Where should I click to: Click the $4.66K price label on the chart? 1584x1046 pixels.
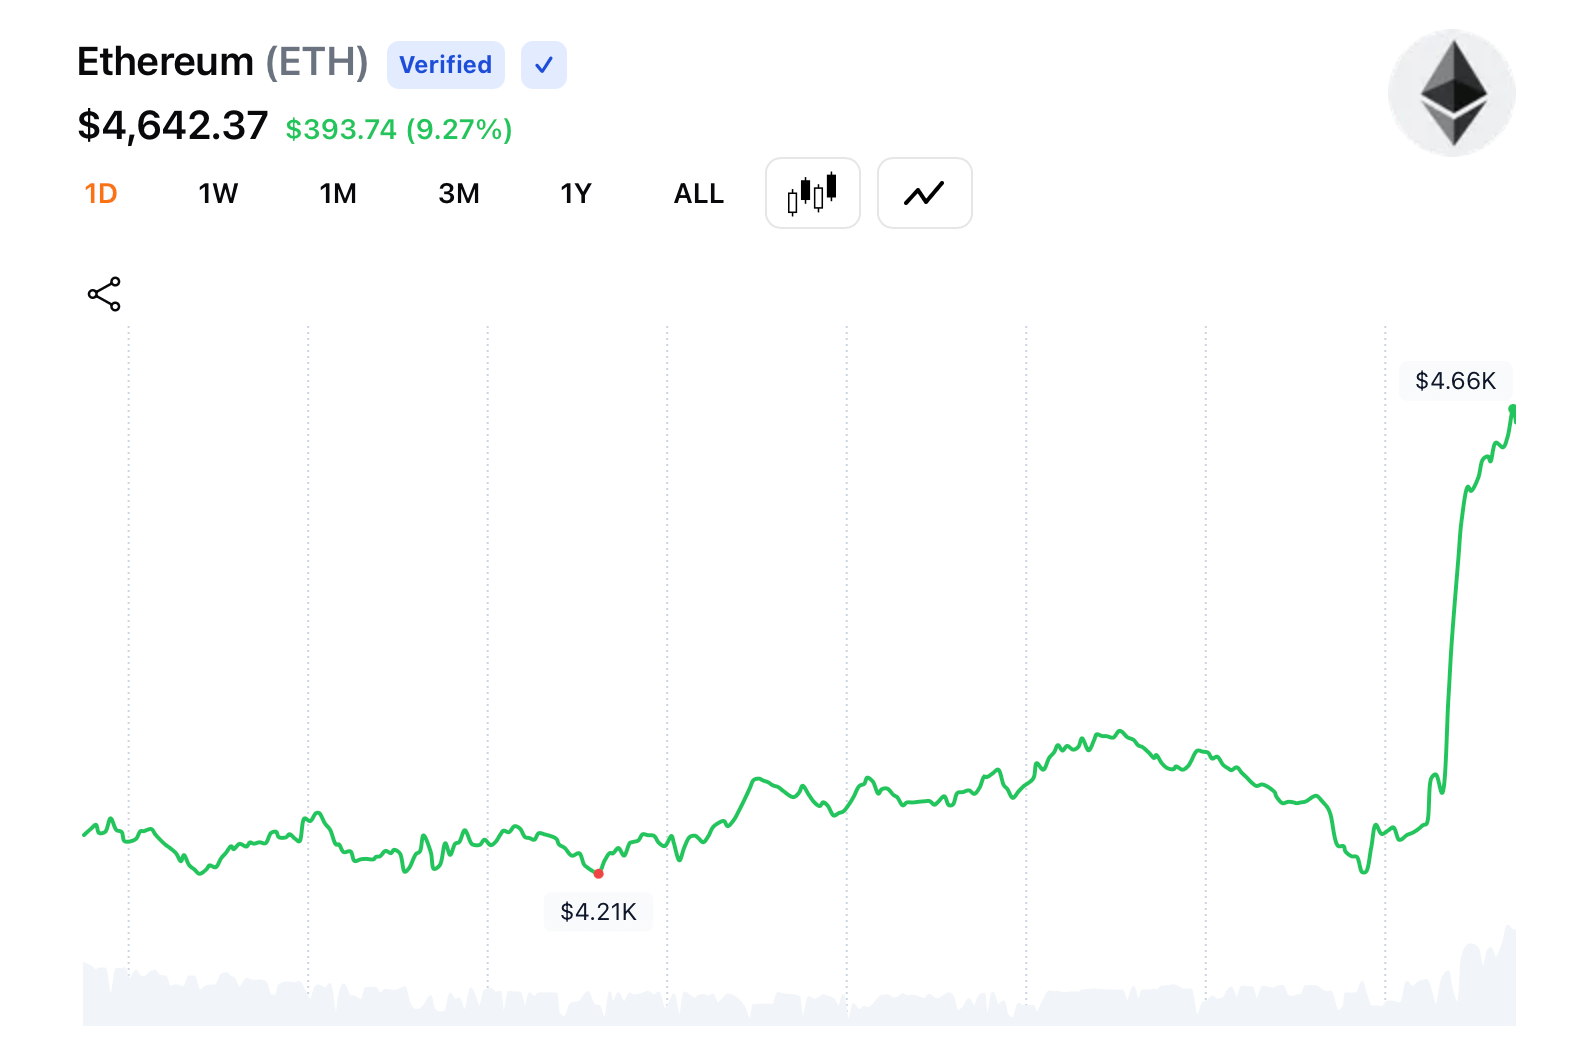[x=1455, y=380]
